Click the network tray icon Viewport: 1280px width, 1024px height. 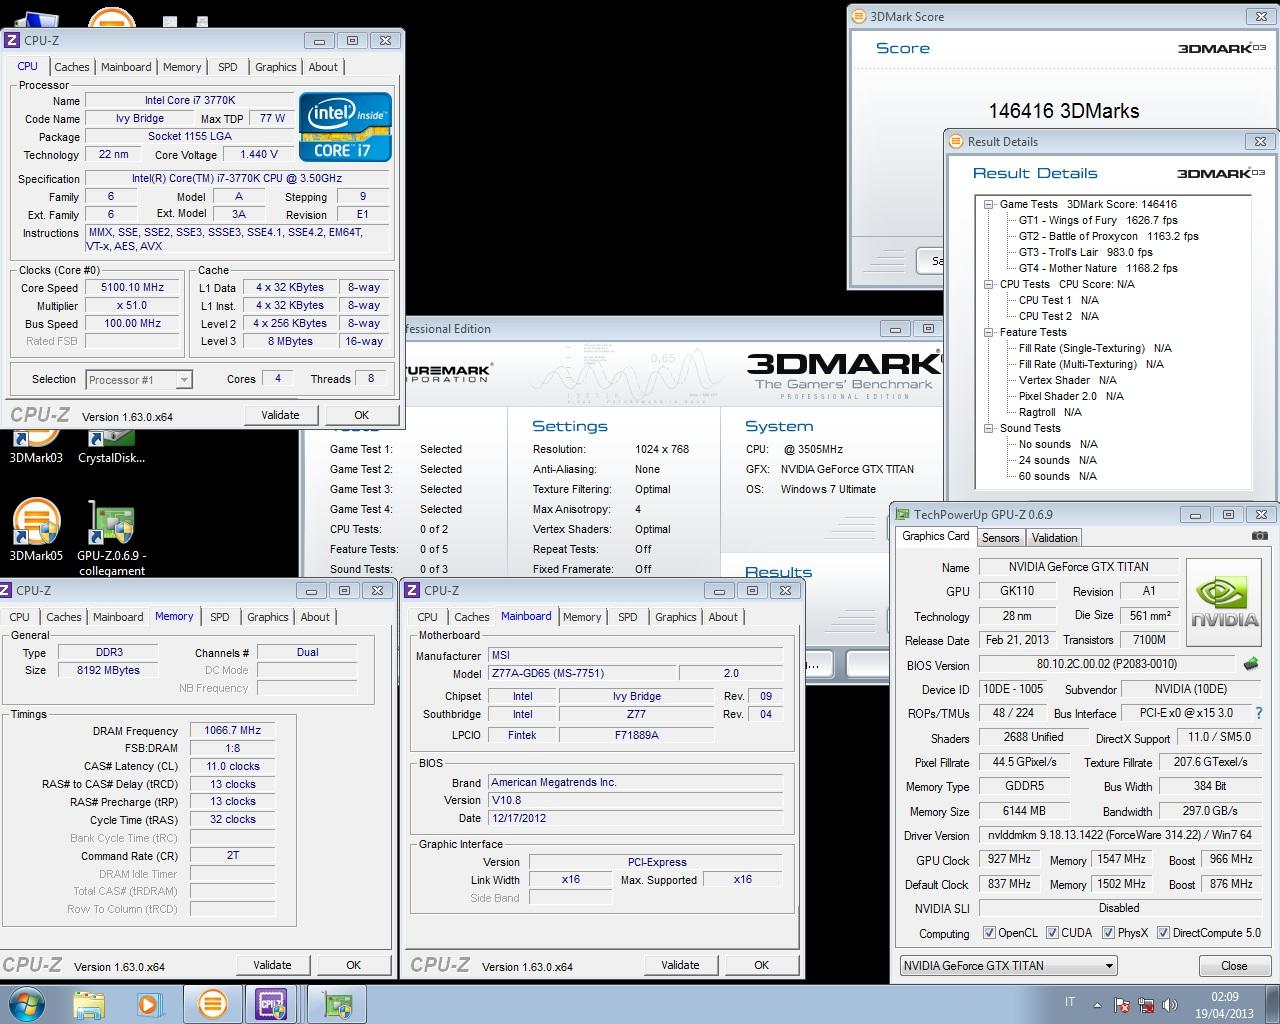[x=1147, y=1005]
